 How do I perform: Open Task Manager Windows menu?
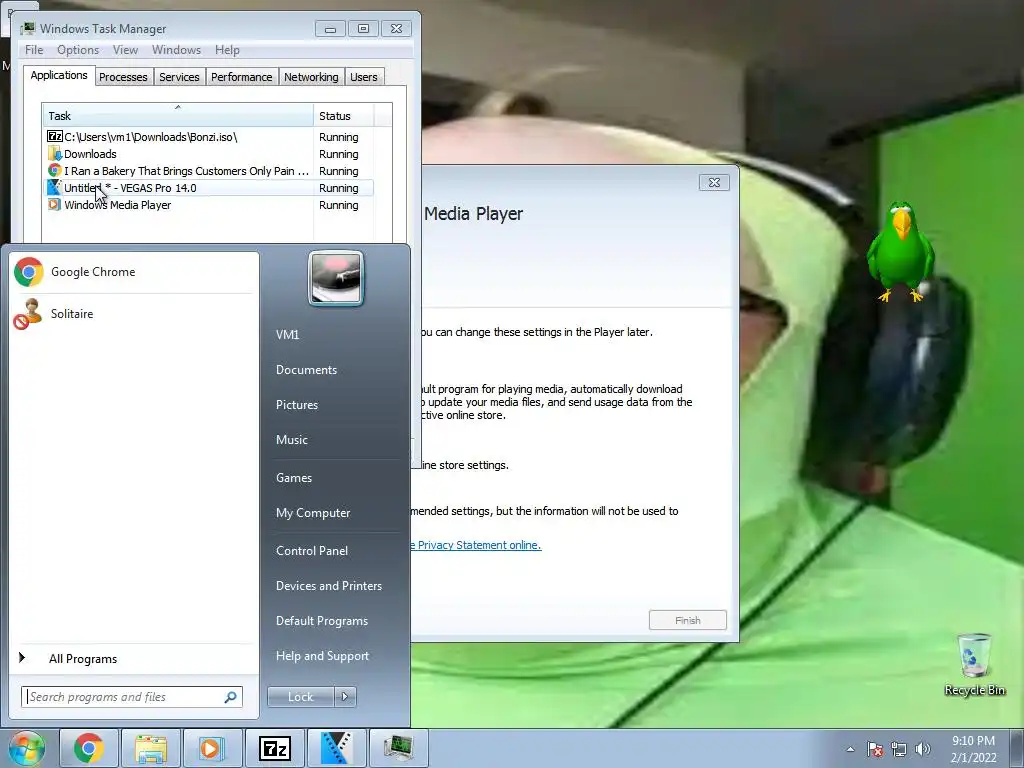click(176, 50)
